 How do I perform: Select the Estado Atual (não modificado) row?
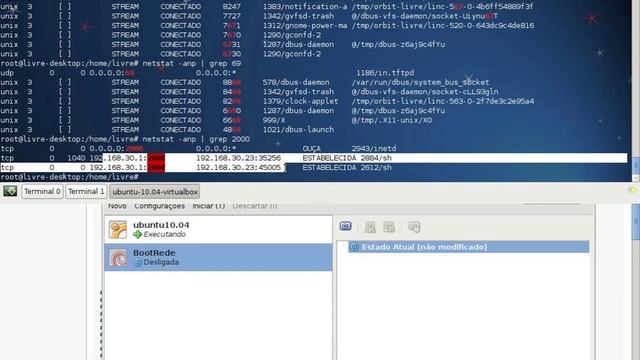click(x=469, y=247)
